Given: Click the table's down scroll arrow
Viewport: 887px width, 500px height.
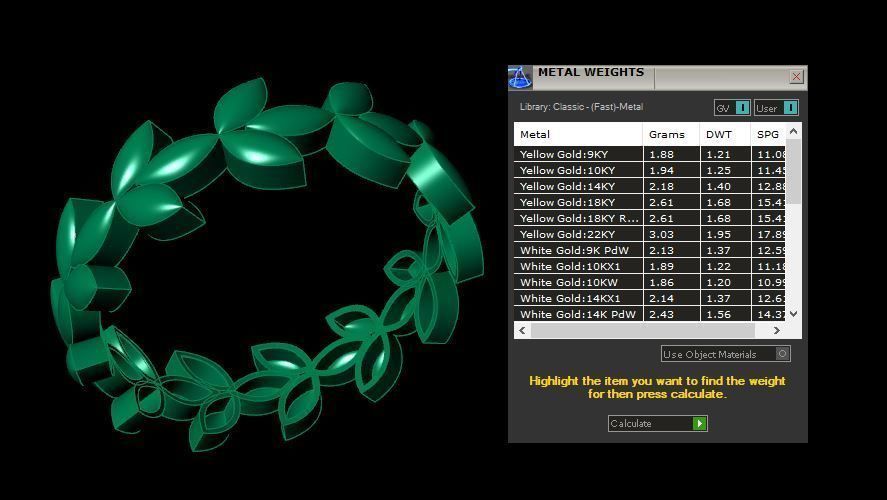Looking at the screenshot, I should 794,314.
